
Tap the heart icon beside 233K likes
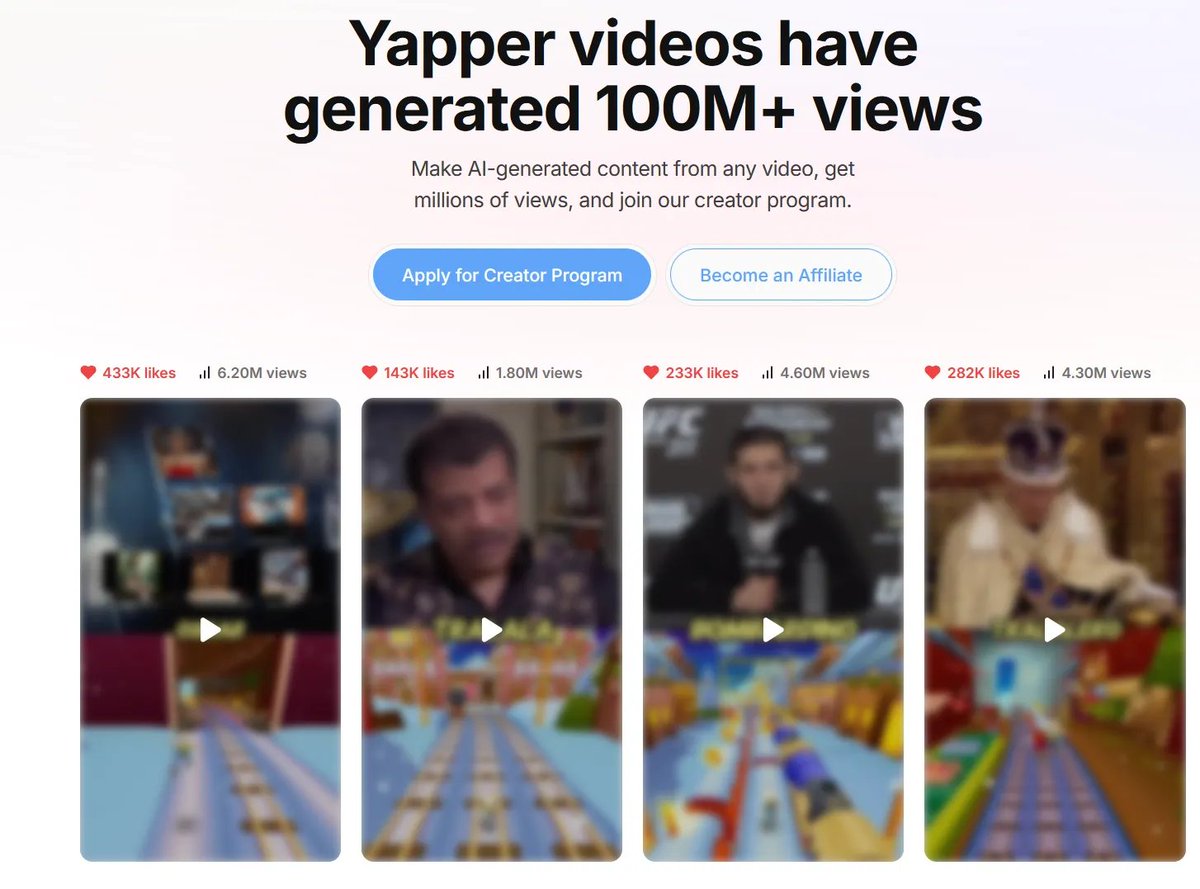[x=651, y=373]
